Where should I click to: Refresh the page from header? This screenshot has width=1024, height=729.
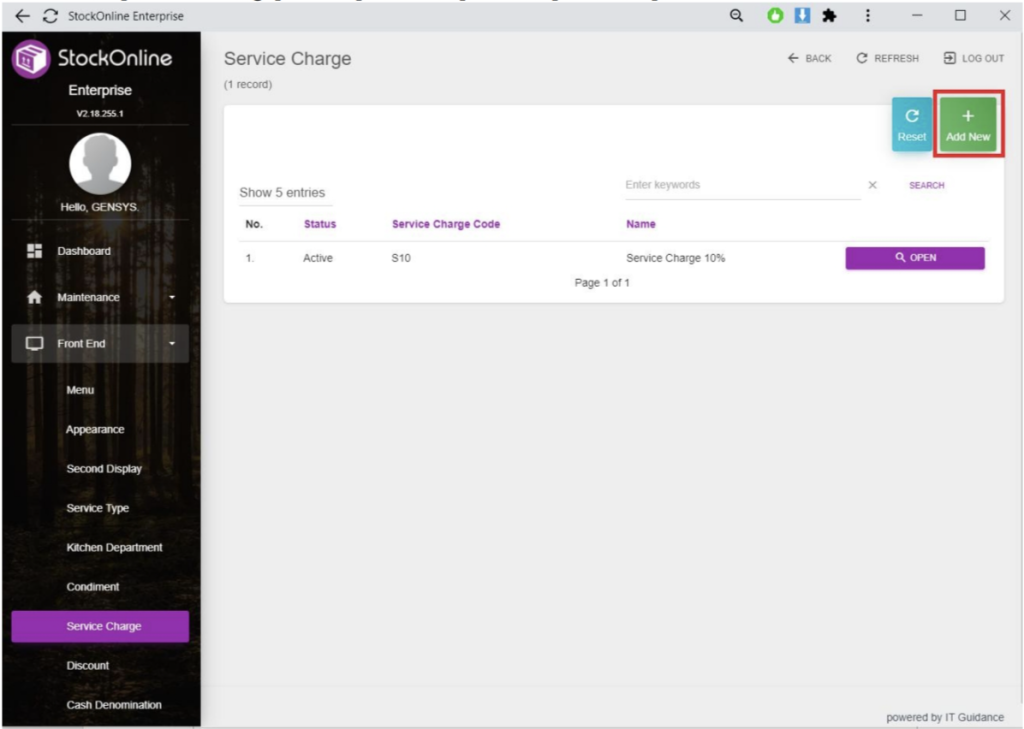coord(887,59)
